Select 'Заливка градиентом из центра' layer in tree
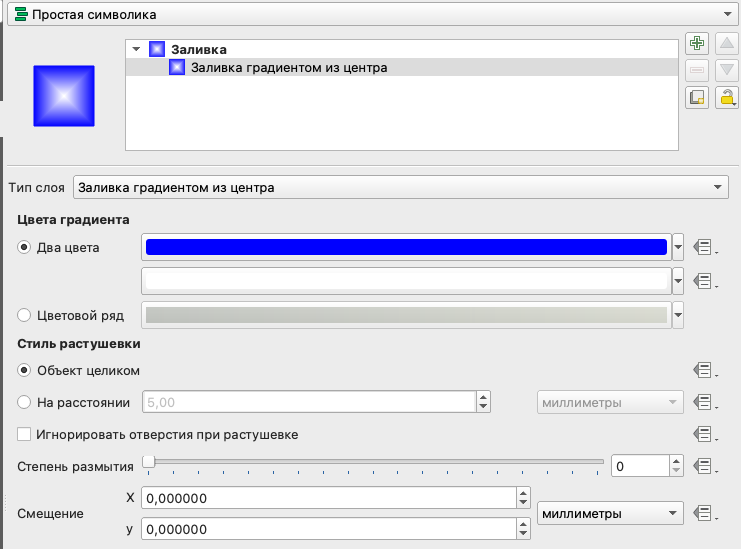 (288, 68)
